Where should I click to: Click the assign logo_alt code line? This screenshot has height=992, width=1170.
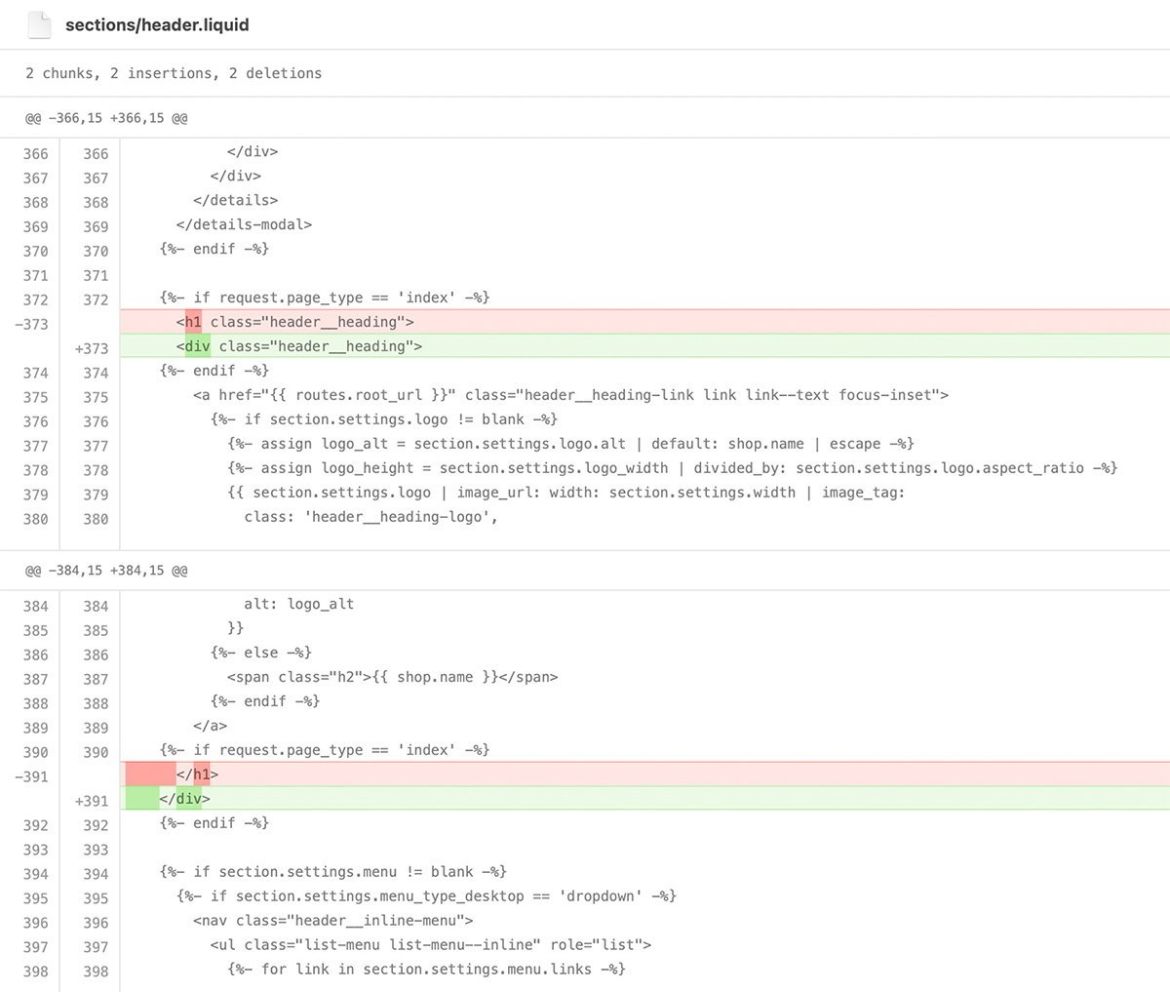pyautogui.click(x=570, y=443)
